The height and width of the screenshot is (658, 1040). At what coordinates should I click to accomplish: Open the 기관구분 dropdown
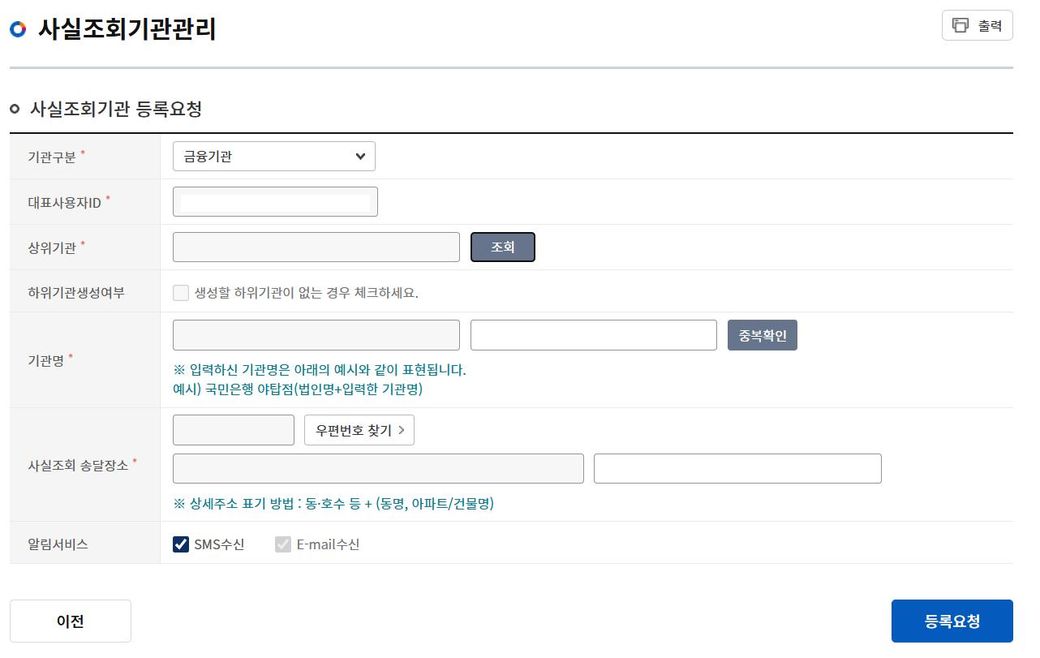[273, 156]
